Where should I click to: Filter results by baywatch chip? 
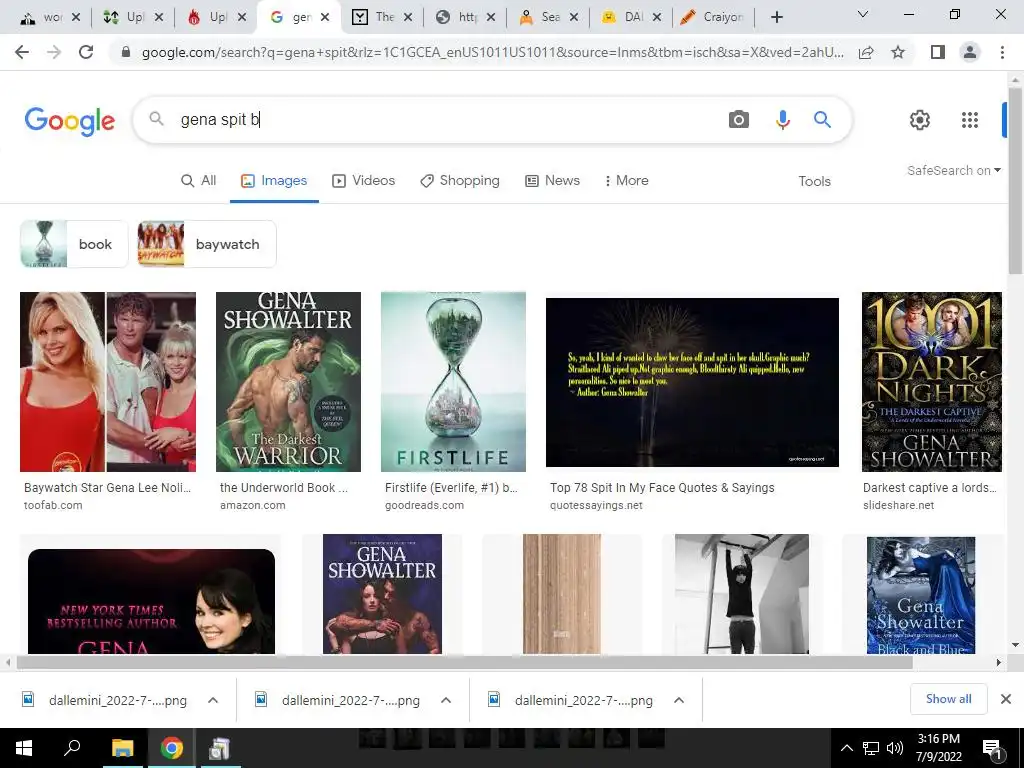click(x=207, y=244)
